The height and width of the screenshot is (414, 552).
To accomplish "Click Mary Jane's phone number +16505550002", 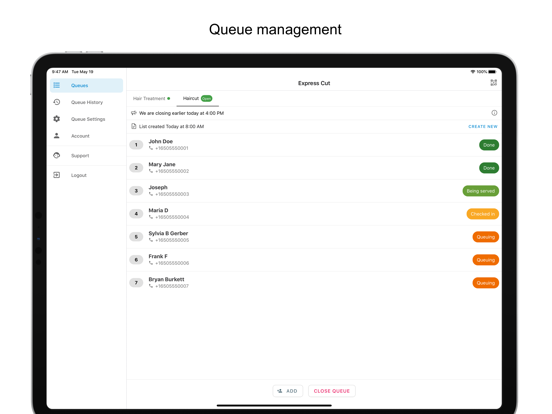I will pyautogui.click(x=172, y=171).
